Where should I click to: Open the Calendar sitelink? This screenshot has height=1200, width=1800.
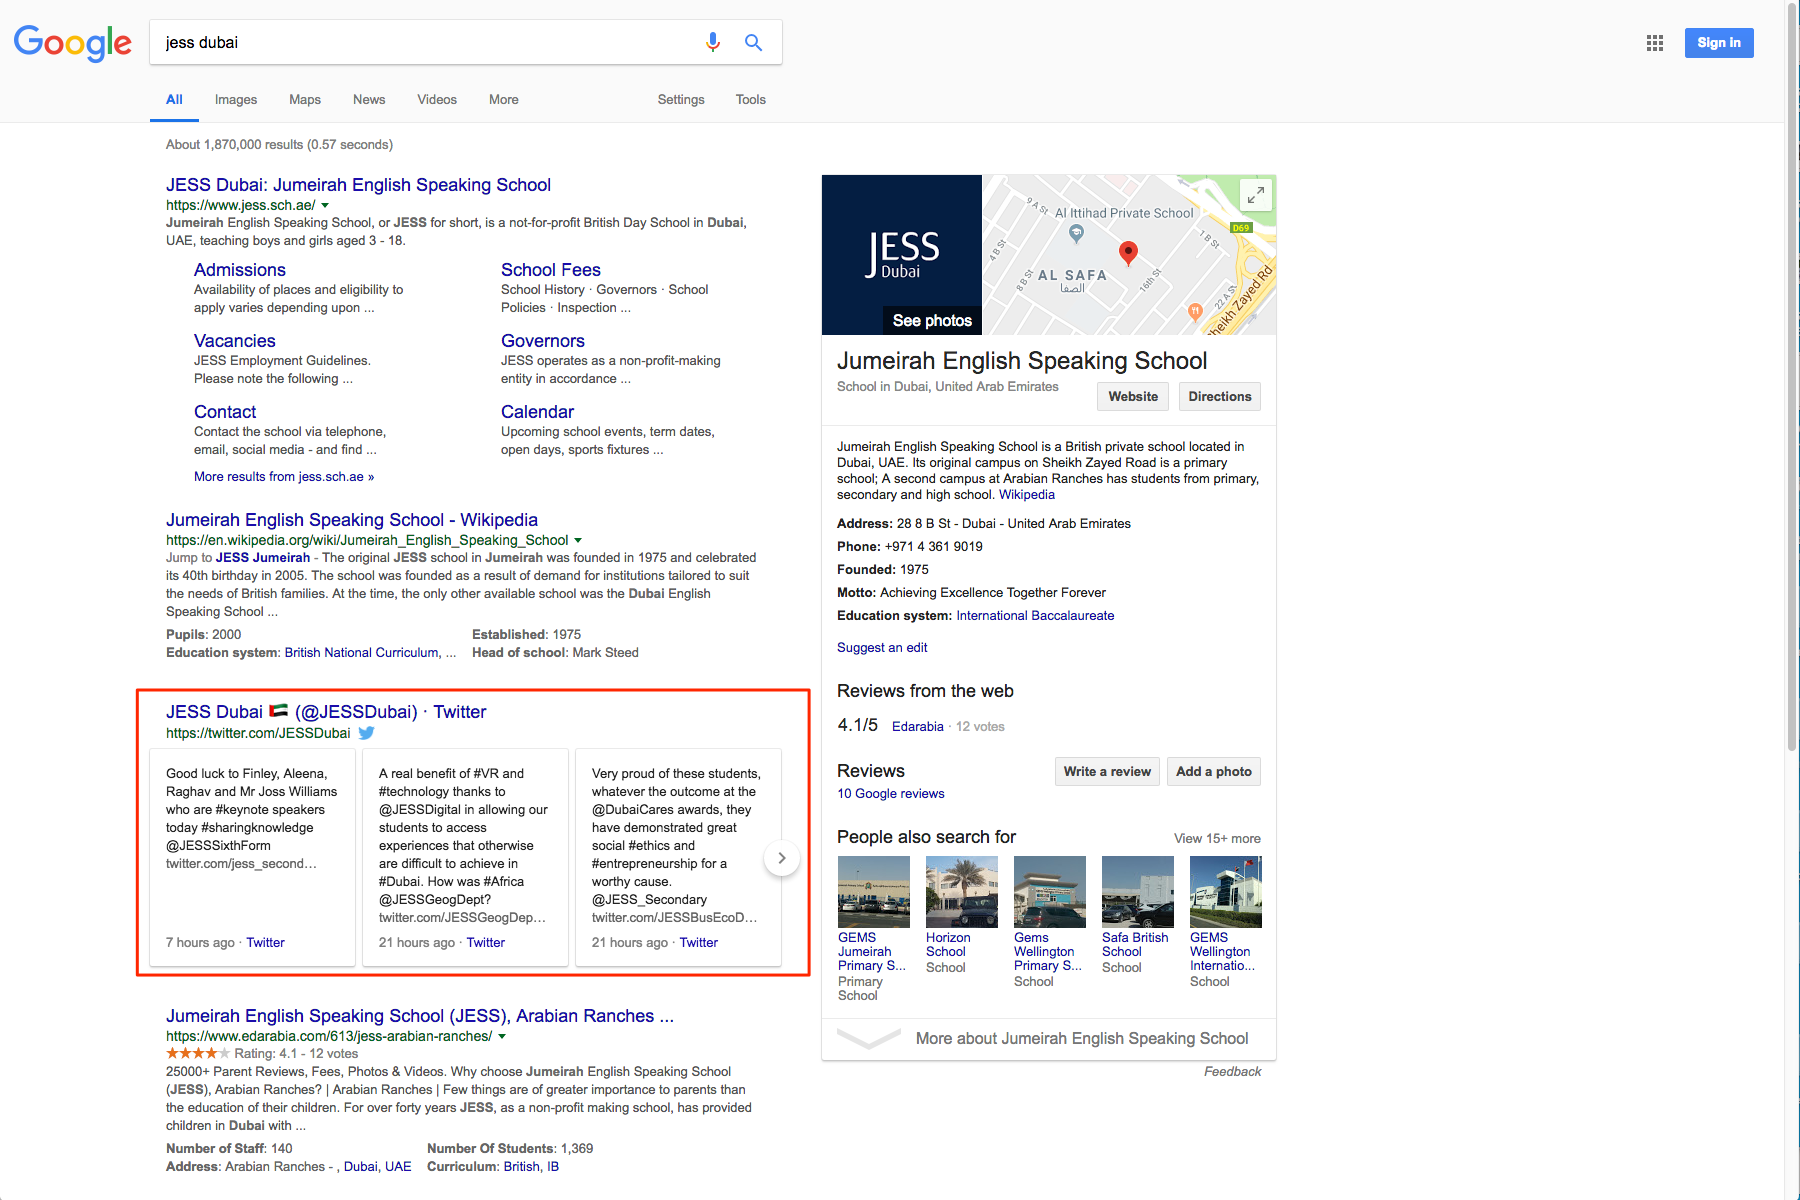click(x=538, y=412)
